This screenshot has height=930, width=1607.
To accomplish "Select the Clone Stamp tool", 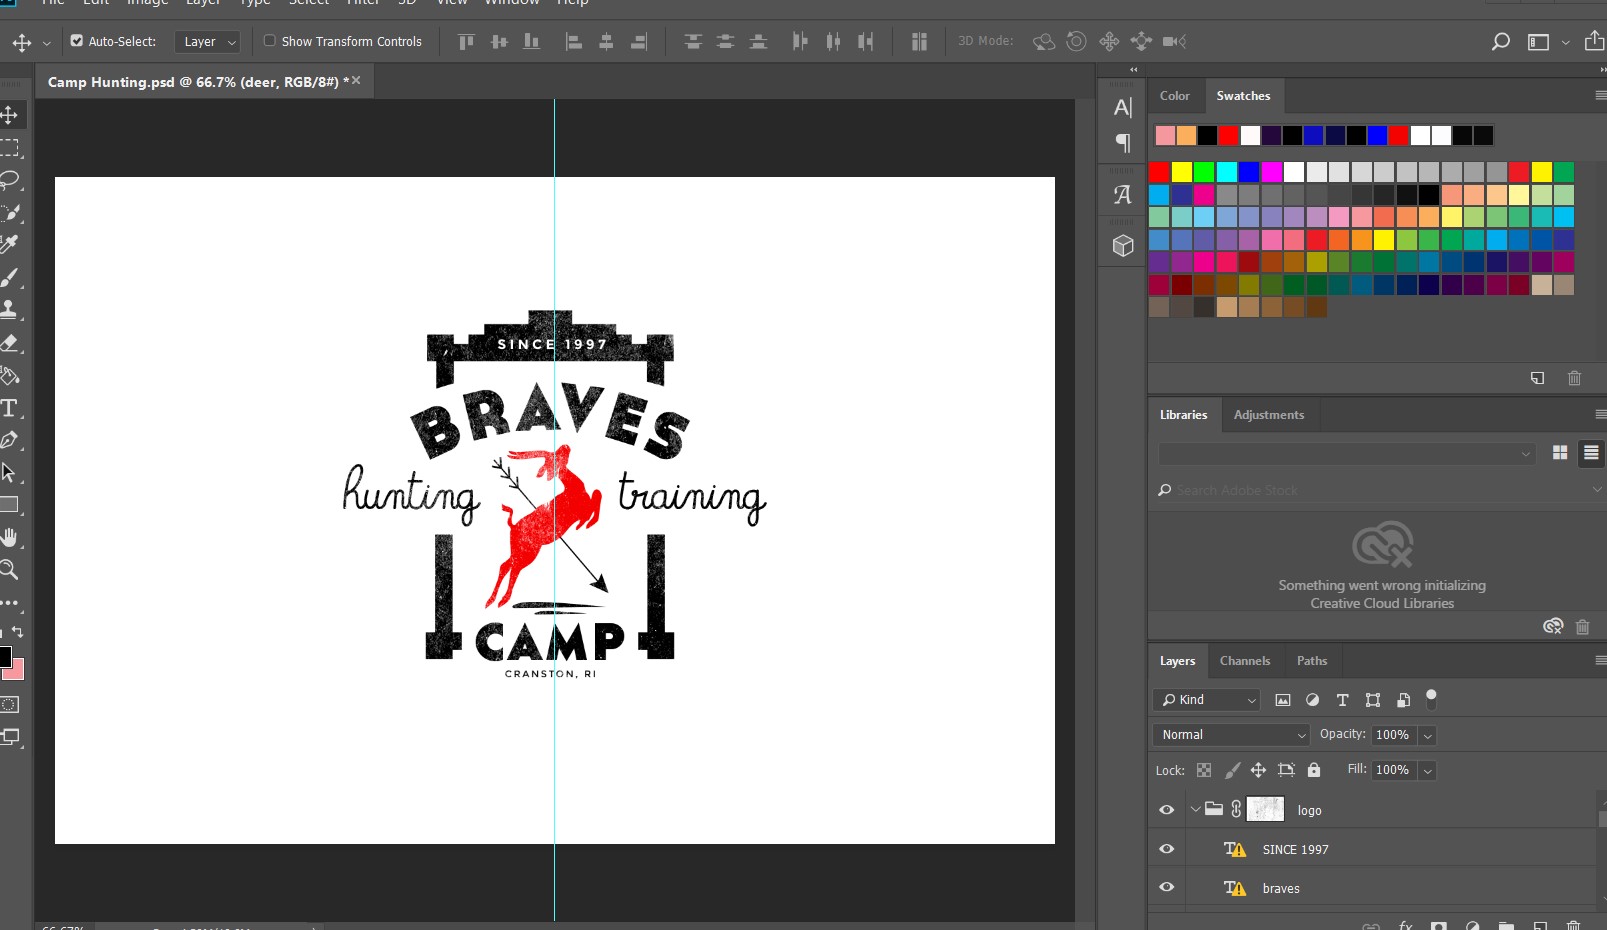I will [12, 311].
